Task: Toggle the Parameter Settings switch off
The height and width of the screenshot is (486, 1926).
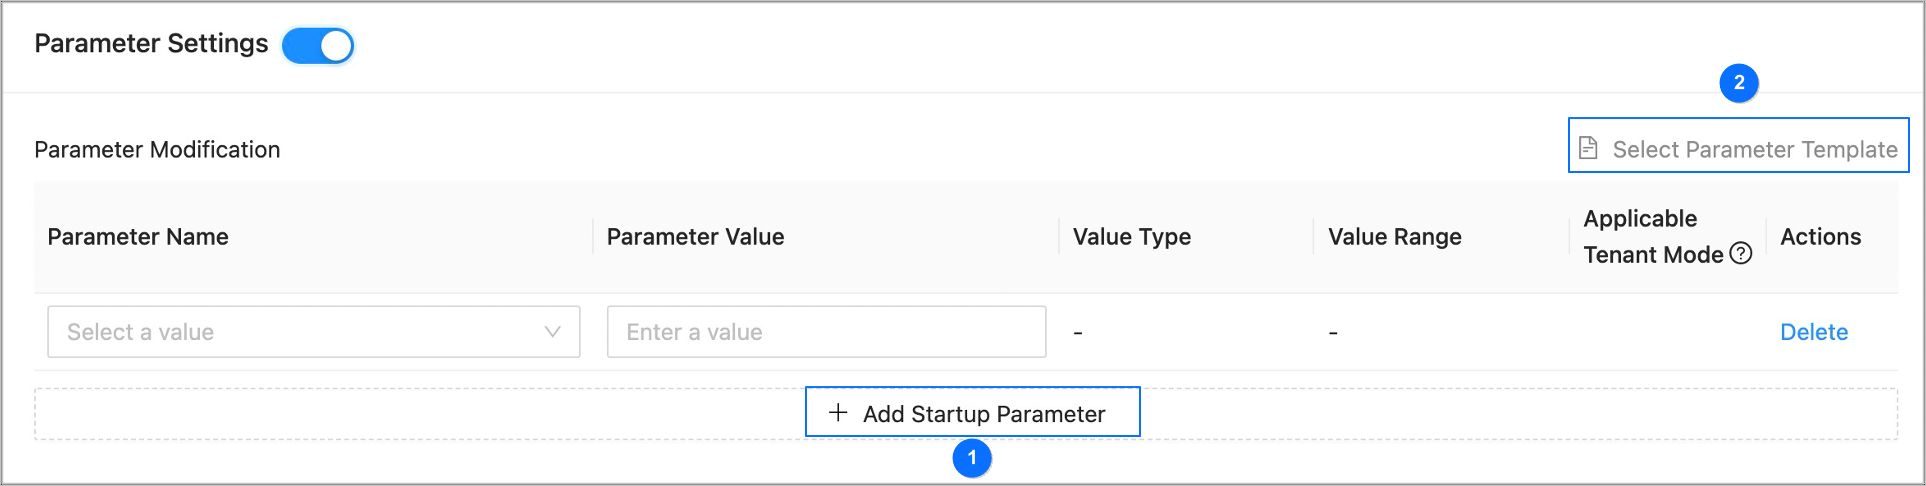Action: [x=318, y=46]
